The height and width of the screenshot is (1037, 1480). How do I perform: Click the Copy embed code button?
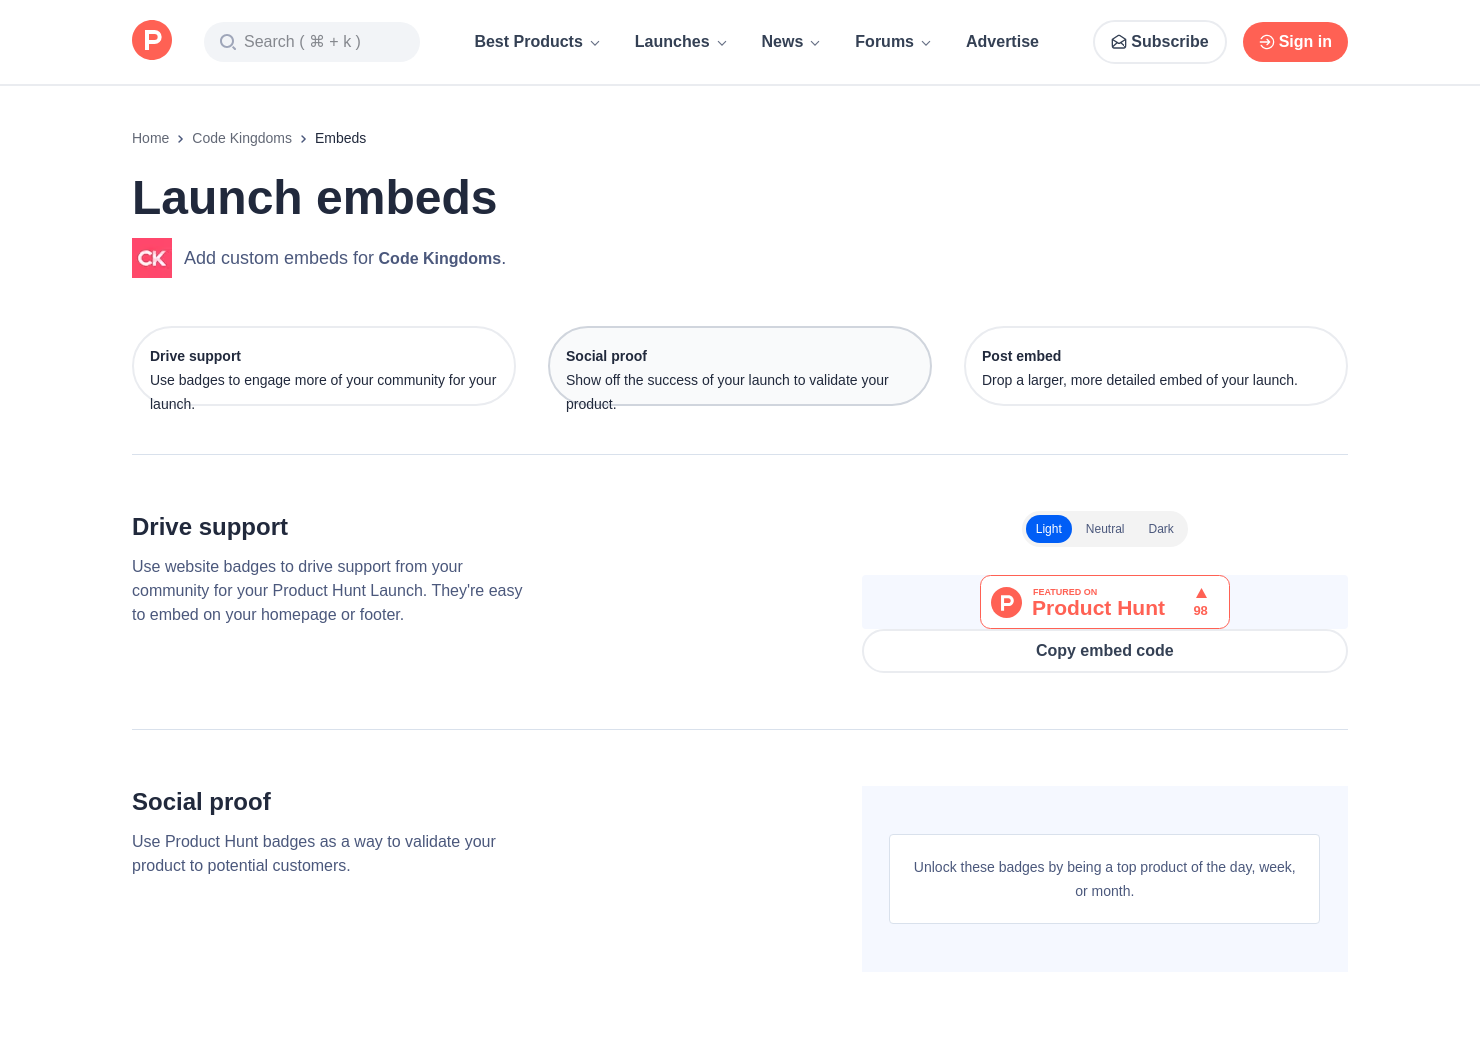[x=1104, y=650]
